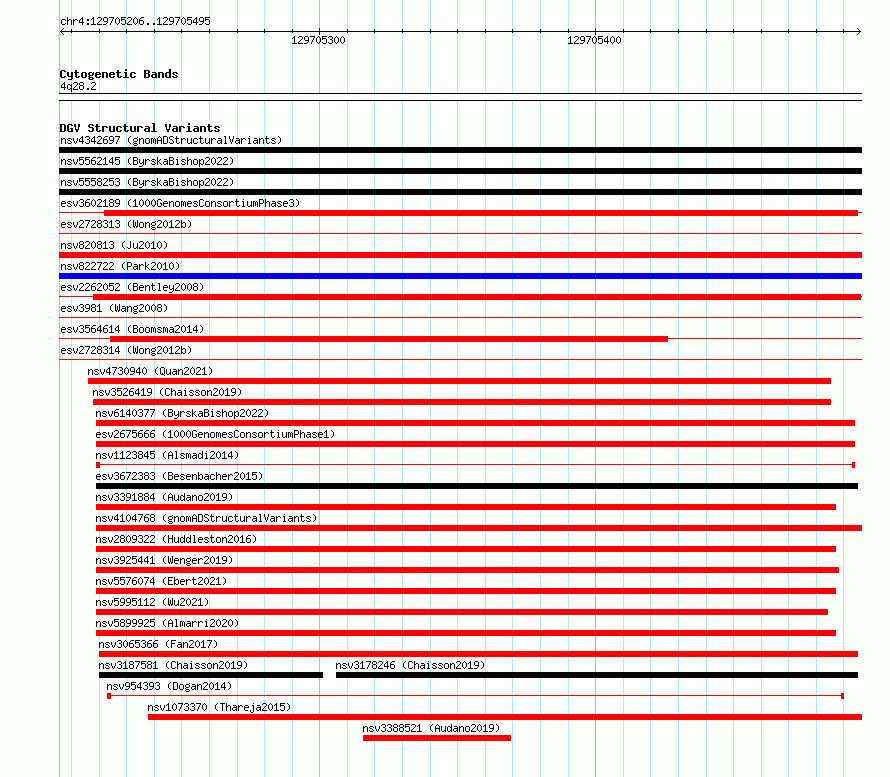Click the short red nsv3388521 bar
Image resolution: width=890 pixels, height=777 pixels.
(436, 738)
